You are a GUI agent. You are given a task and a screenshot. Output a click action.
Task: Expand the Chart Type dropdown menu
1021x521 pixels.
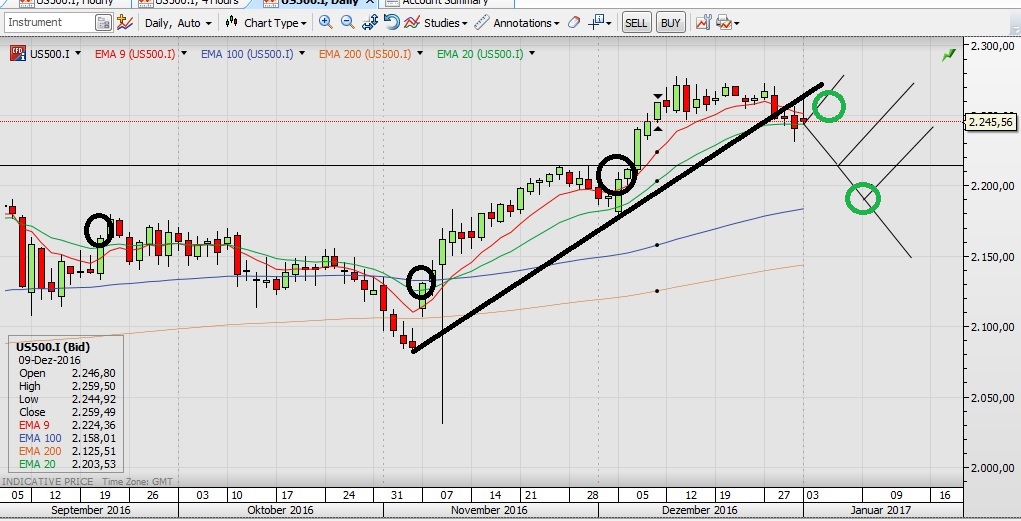pyautogui.click(x=275, y=23)
